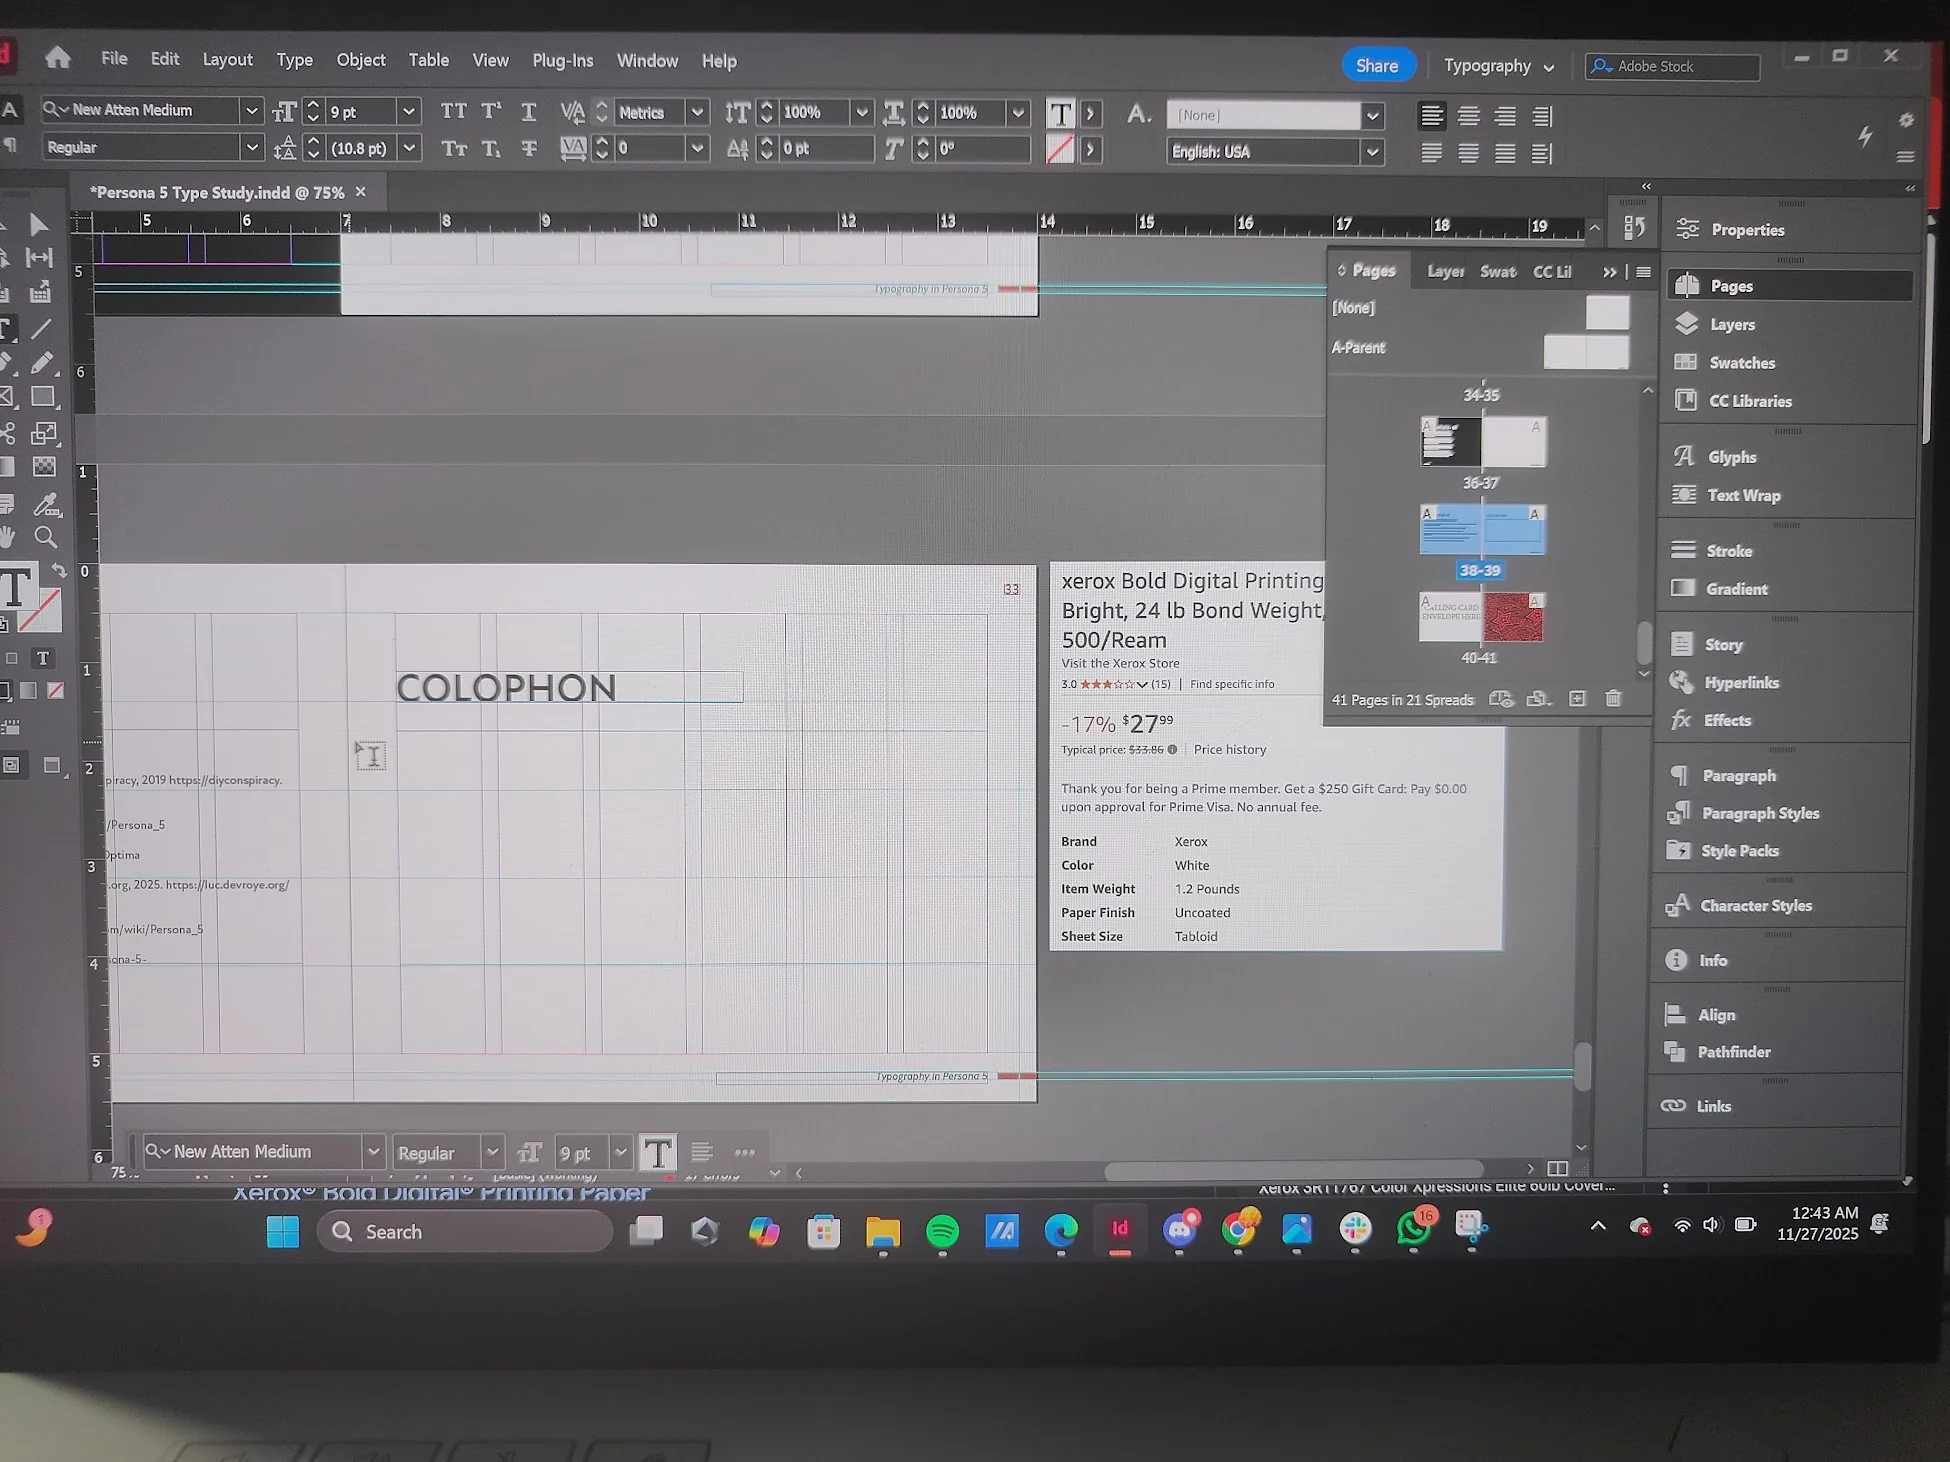Viewport: 1950px width, 1462px height.
Task: Delete selected pages with trash icon
Action: [x=1613, y=698]
